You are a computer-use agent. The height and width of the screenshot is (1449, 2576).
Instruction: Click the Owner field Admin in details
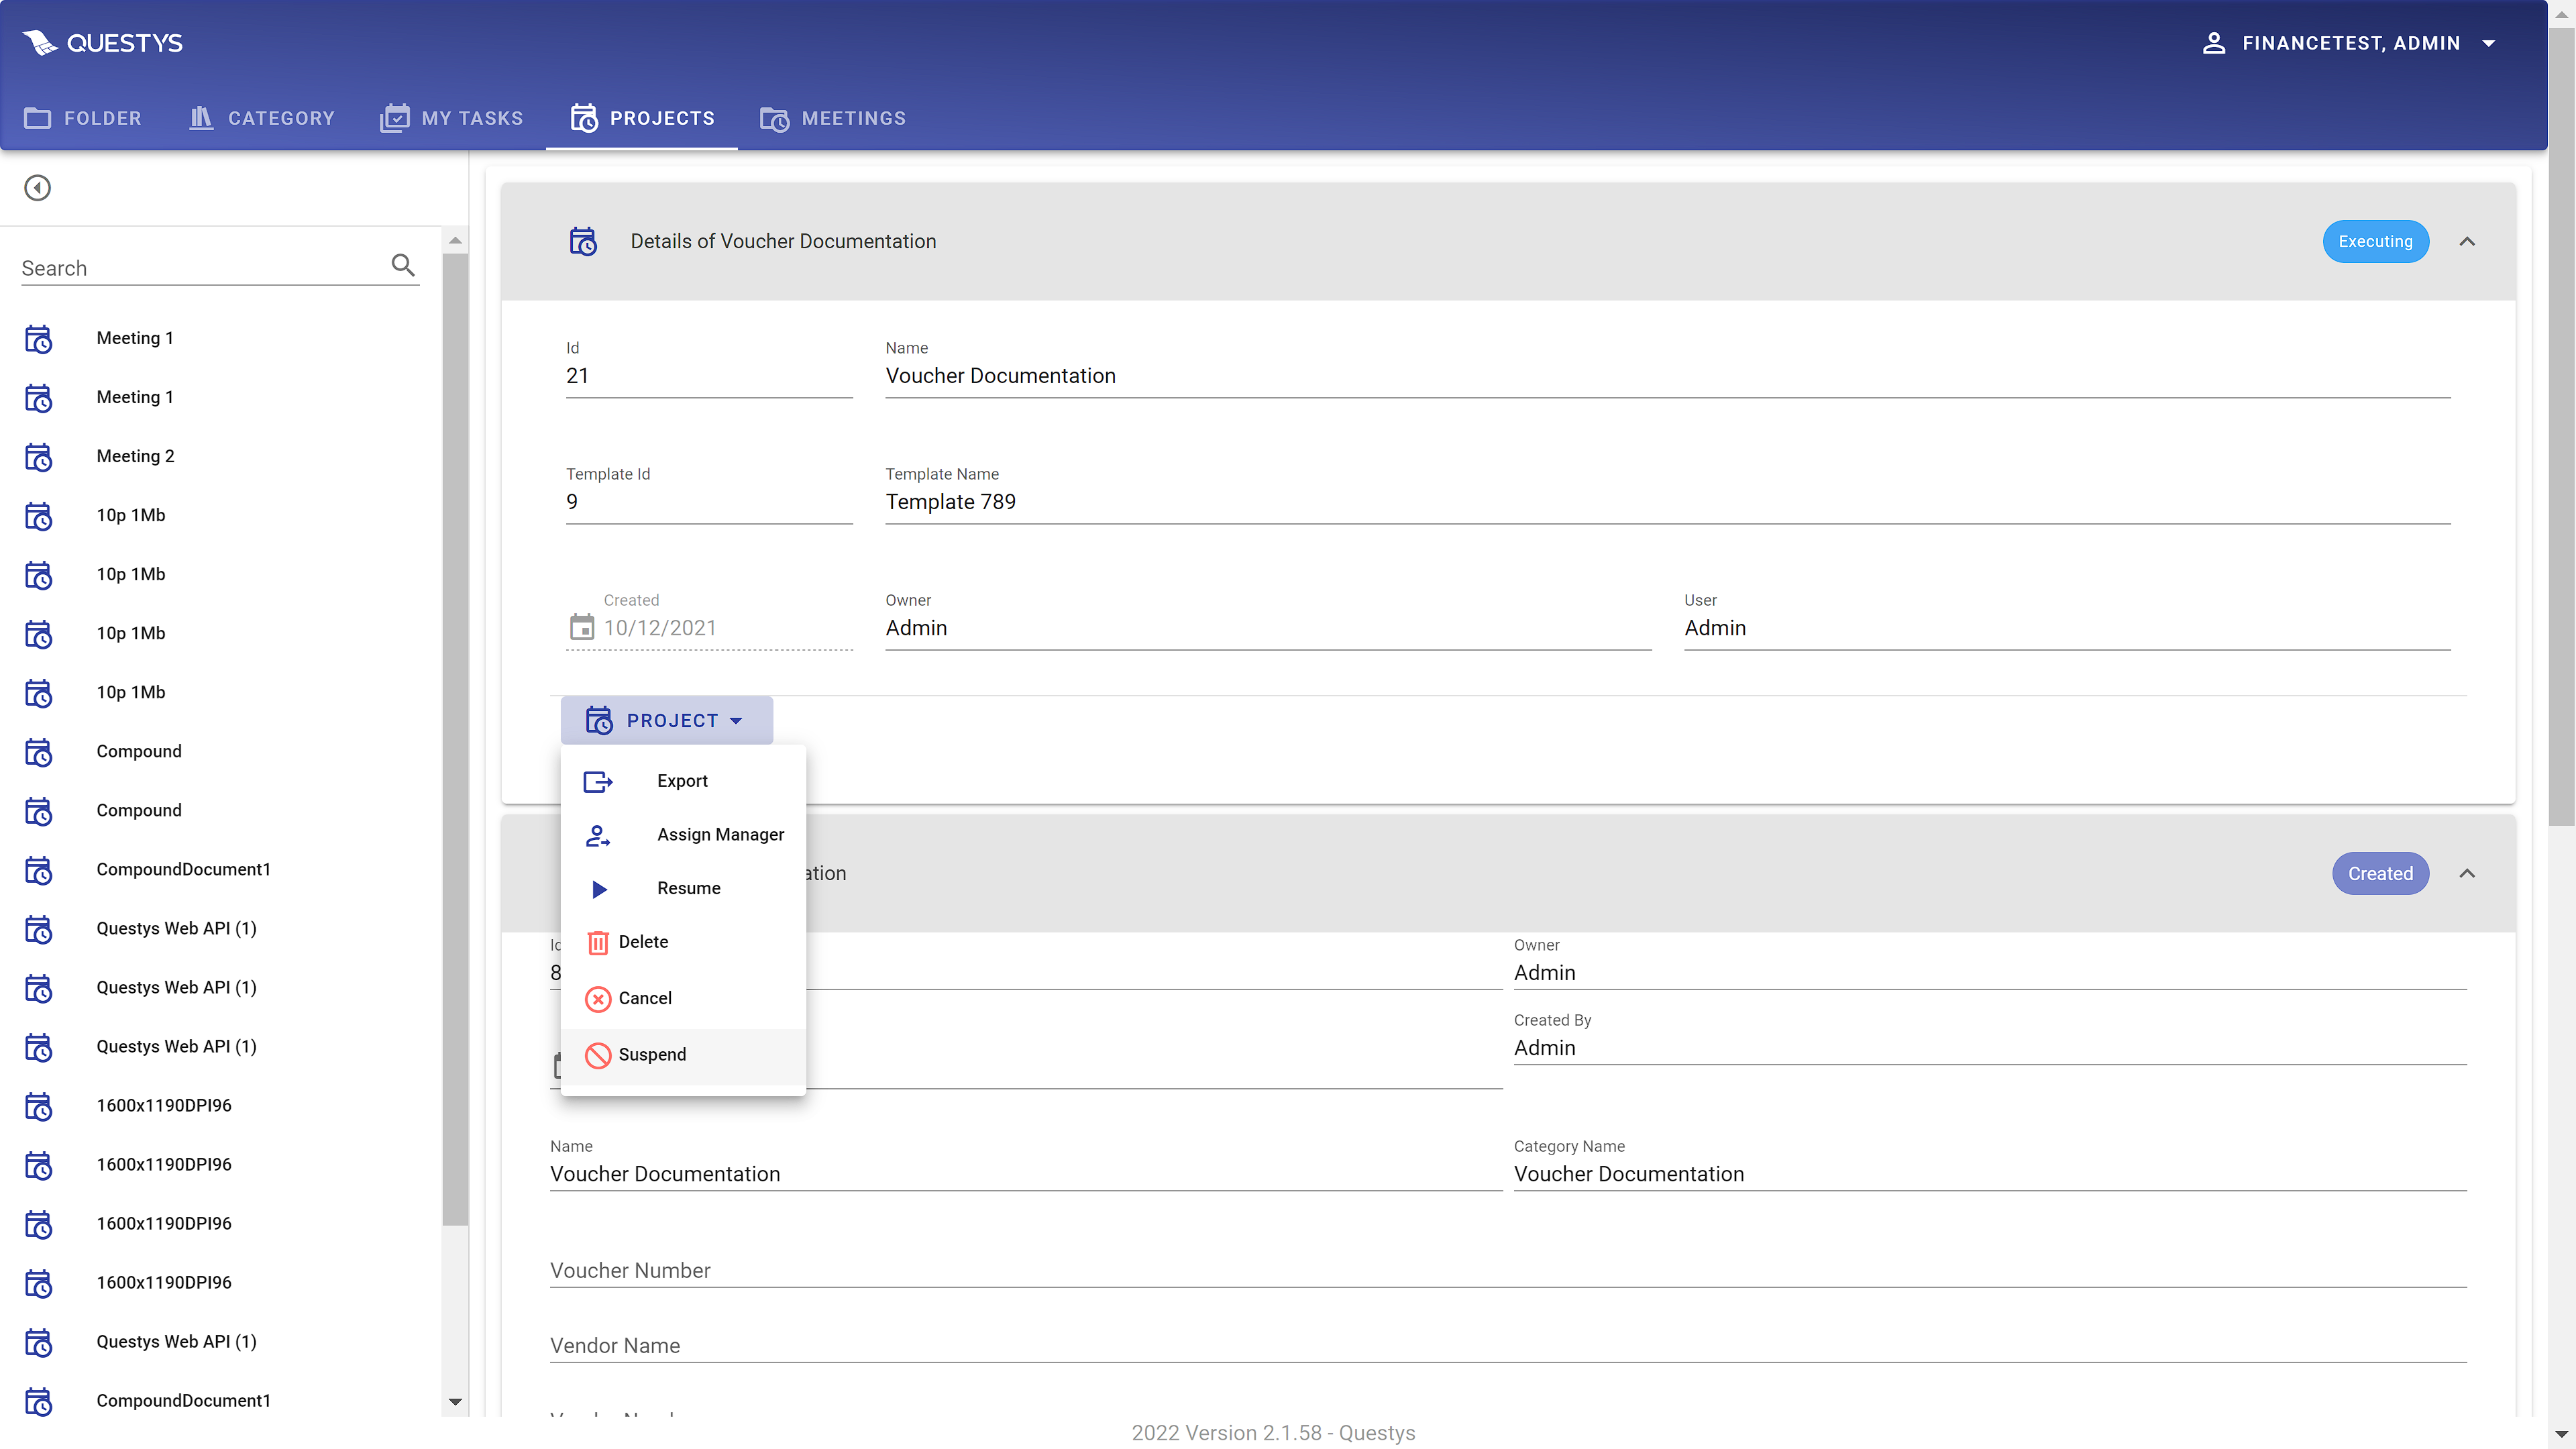pos(1268,628)
